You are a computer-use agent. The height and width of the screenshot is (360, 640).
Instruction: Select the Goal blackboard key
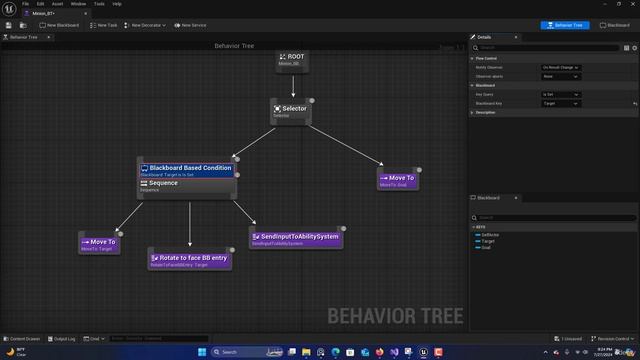pos(486,247)
